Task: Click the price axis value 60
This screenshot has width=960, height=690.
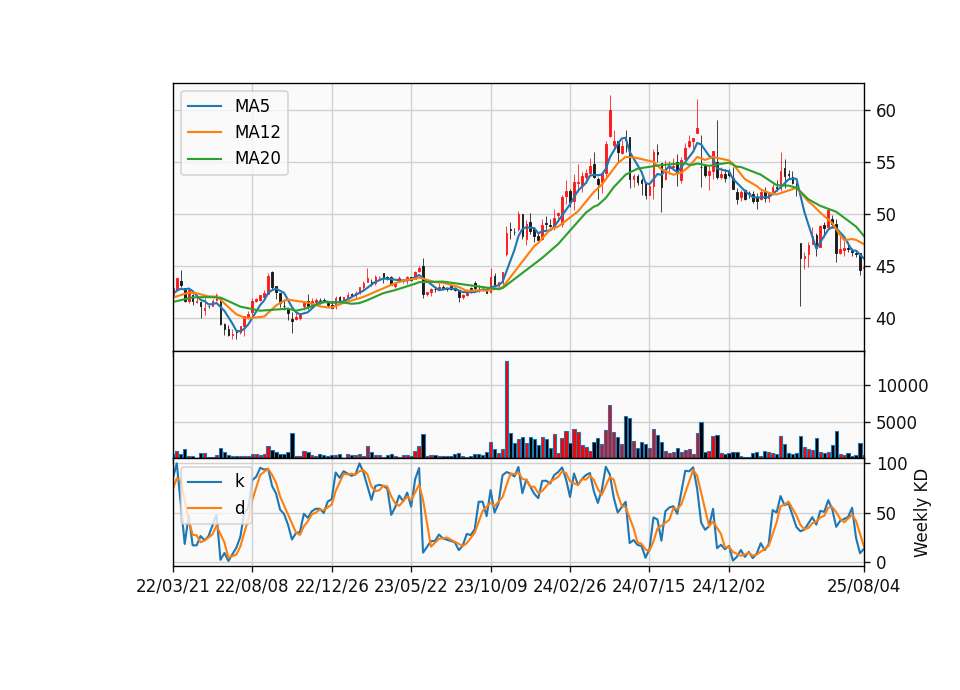Action: [x=886, y=111]
